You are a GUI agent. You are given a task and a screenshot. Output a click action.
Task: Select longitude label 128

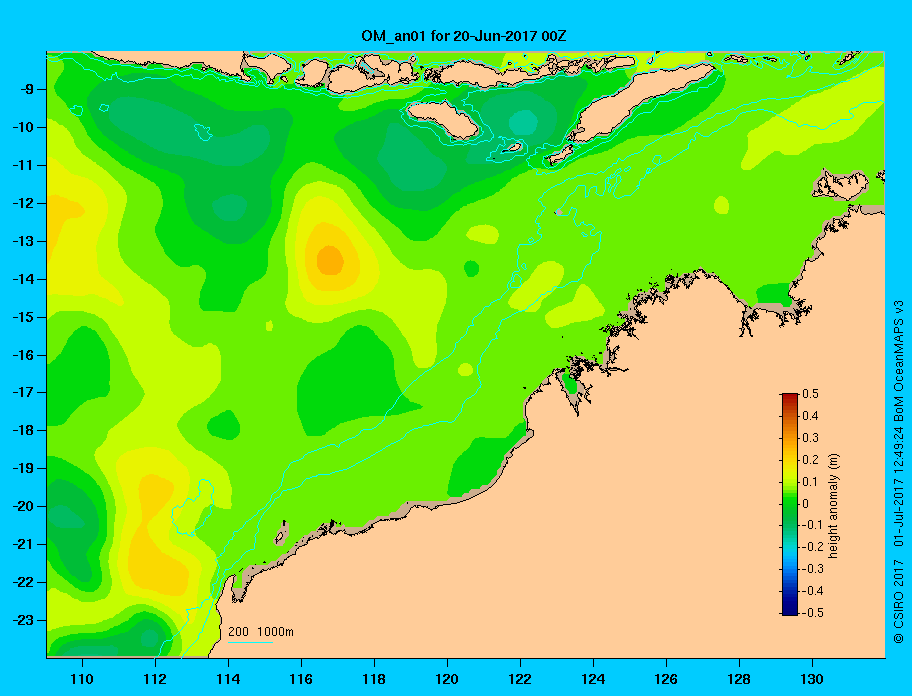[x=739, y=679]
